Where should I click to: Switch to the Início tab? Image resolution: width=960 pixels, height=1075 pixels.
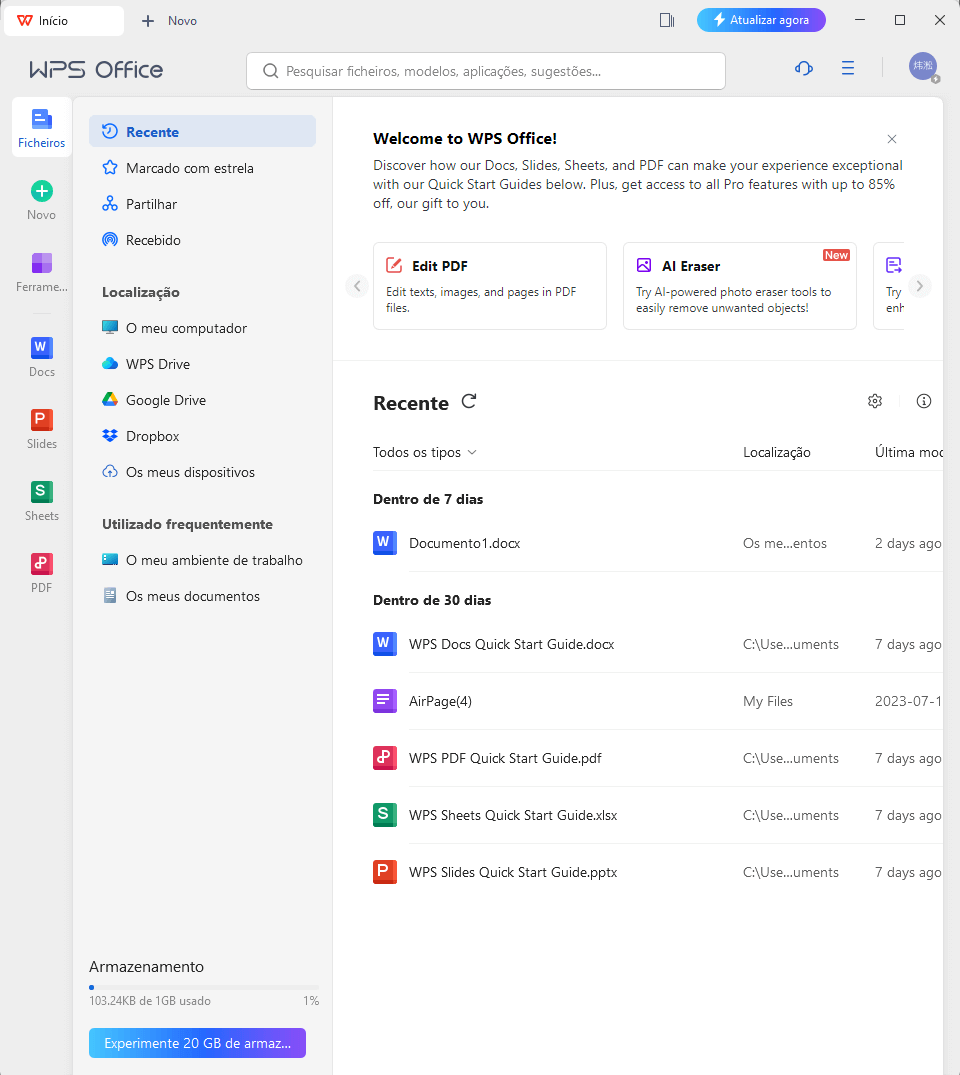click(x=64, y=21)
